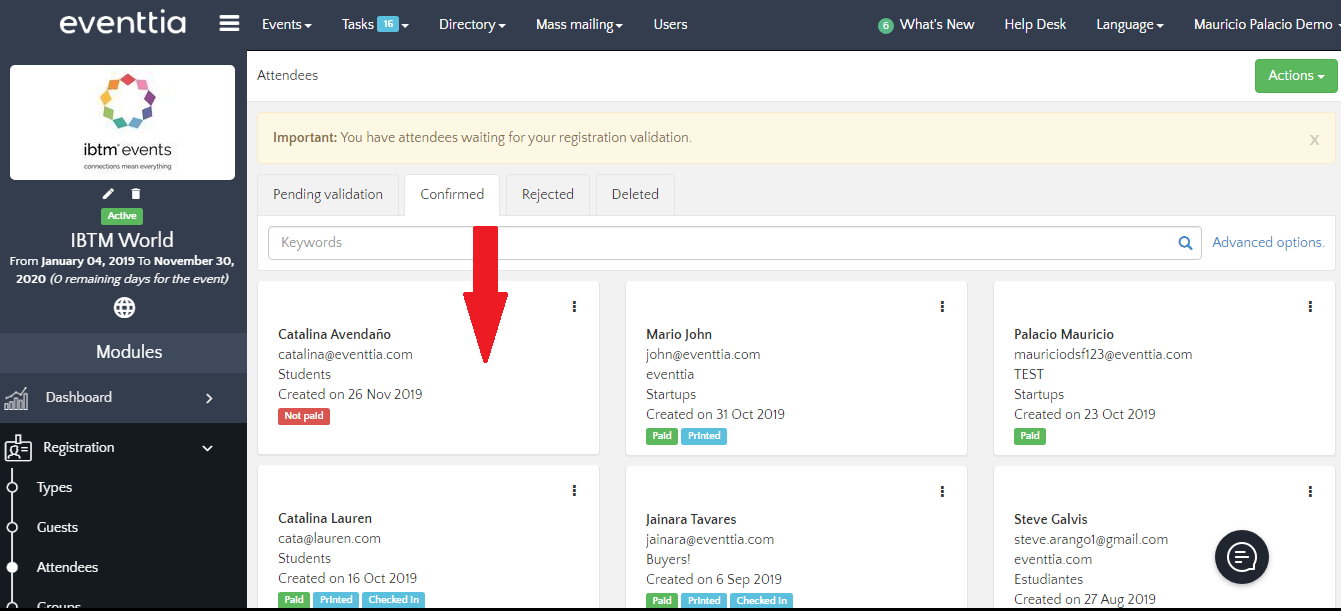Open the Actions dropdown
1341x611 pixels.
1295,76
